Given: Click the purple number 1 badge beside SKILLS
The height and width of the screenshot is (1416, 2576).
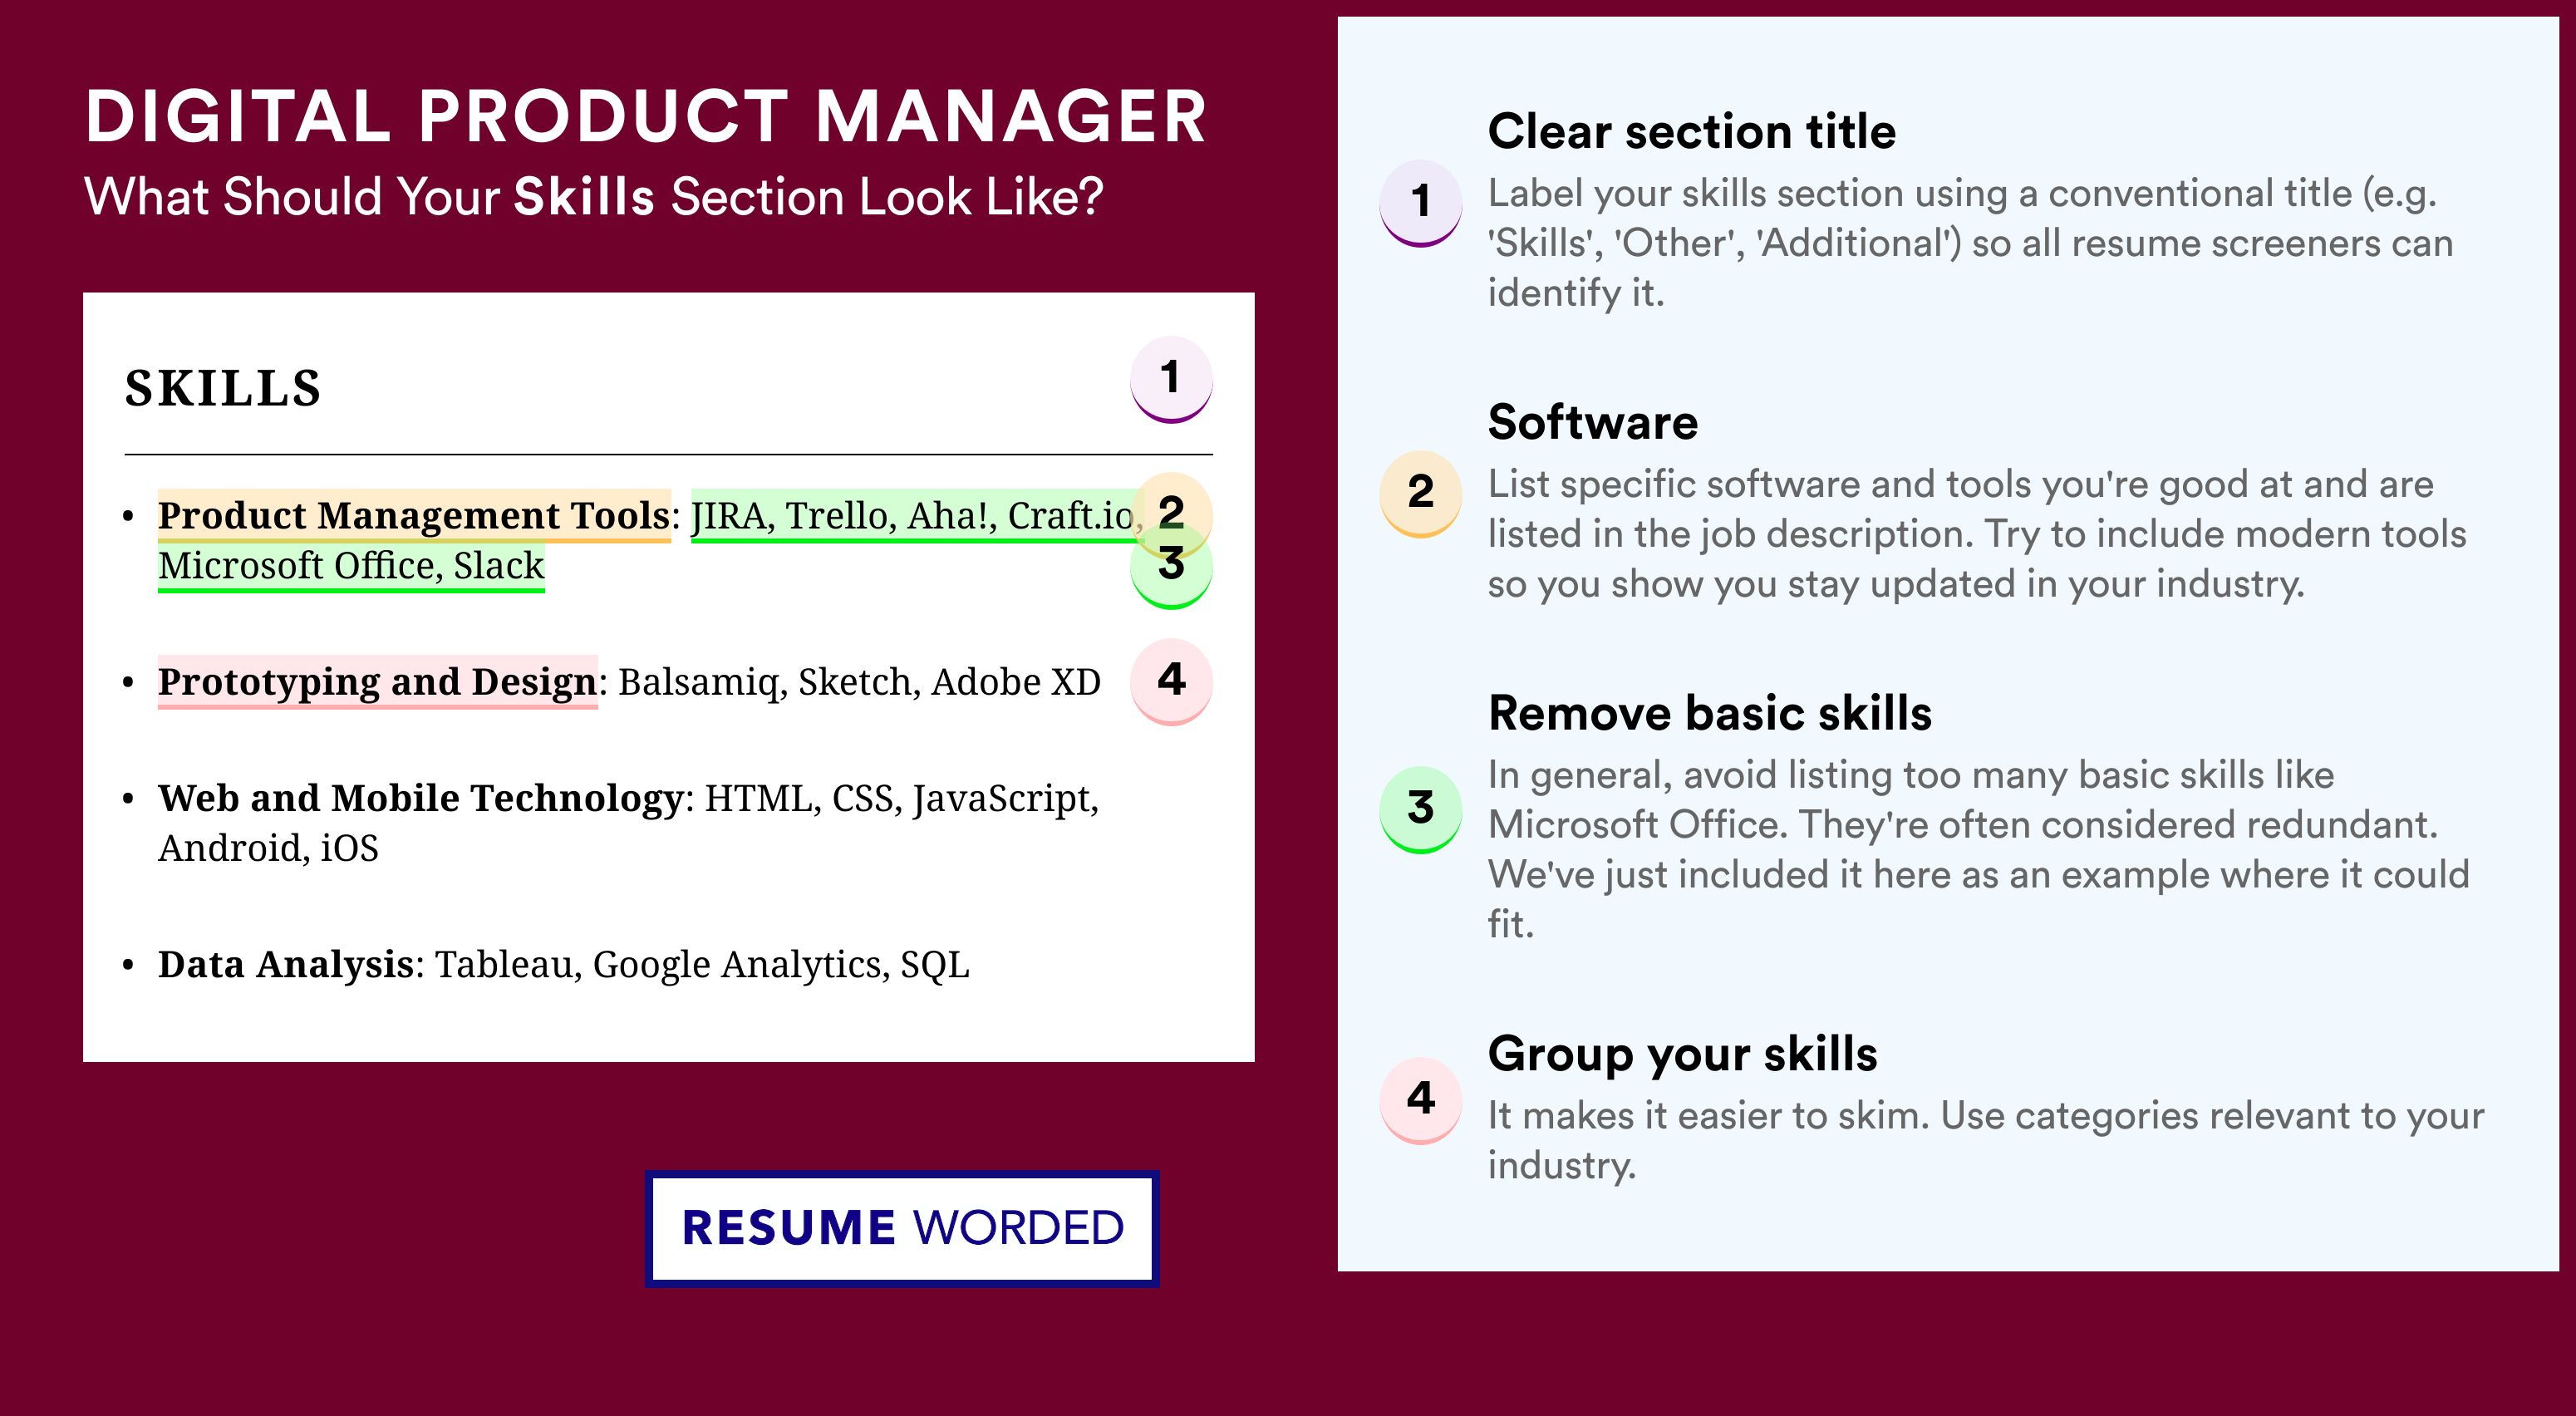Looking at the screenshot, I should [1171, 379].
